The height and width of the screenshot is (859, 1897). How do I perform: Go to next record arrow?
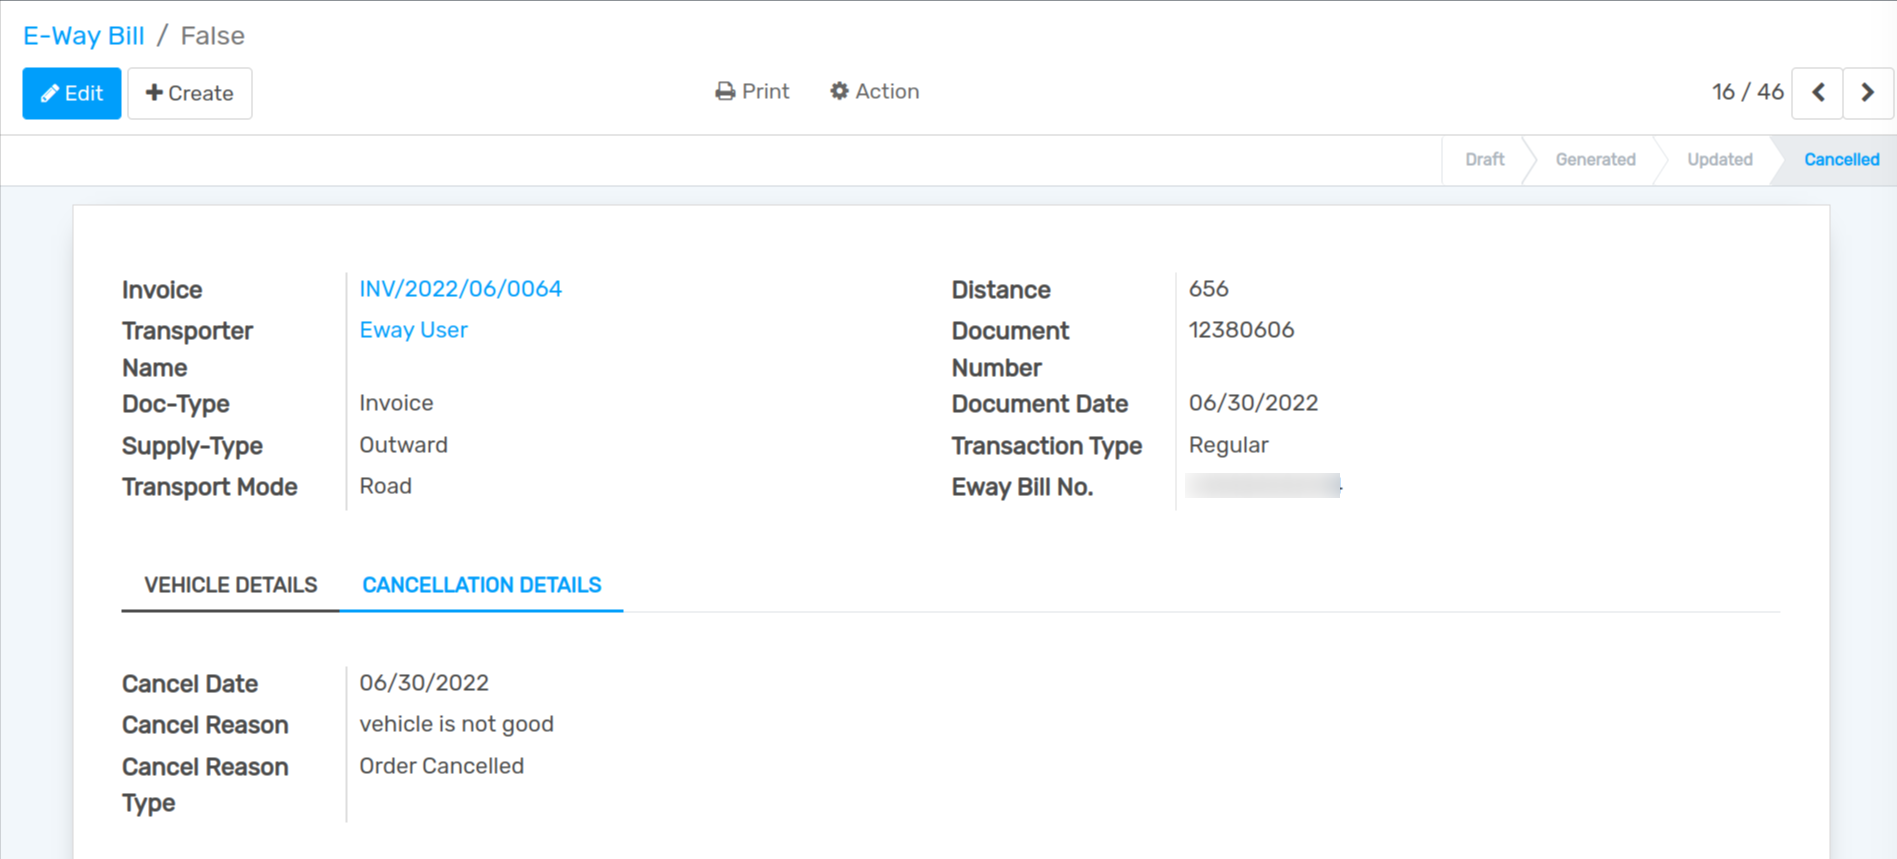[x=1866, y=93]
